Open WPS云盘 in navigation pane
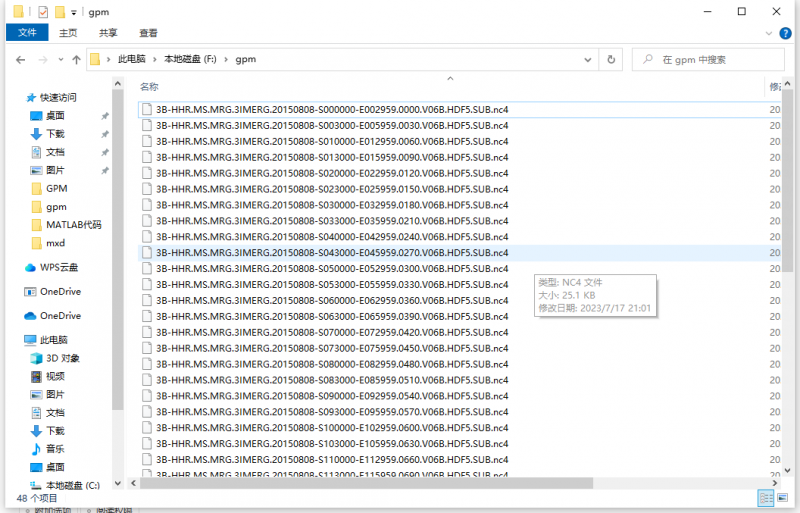 58,267
